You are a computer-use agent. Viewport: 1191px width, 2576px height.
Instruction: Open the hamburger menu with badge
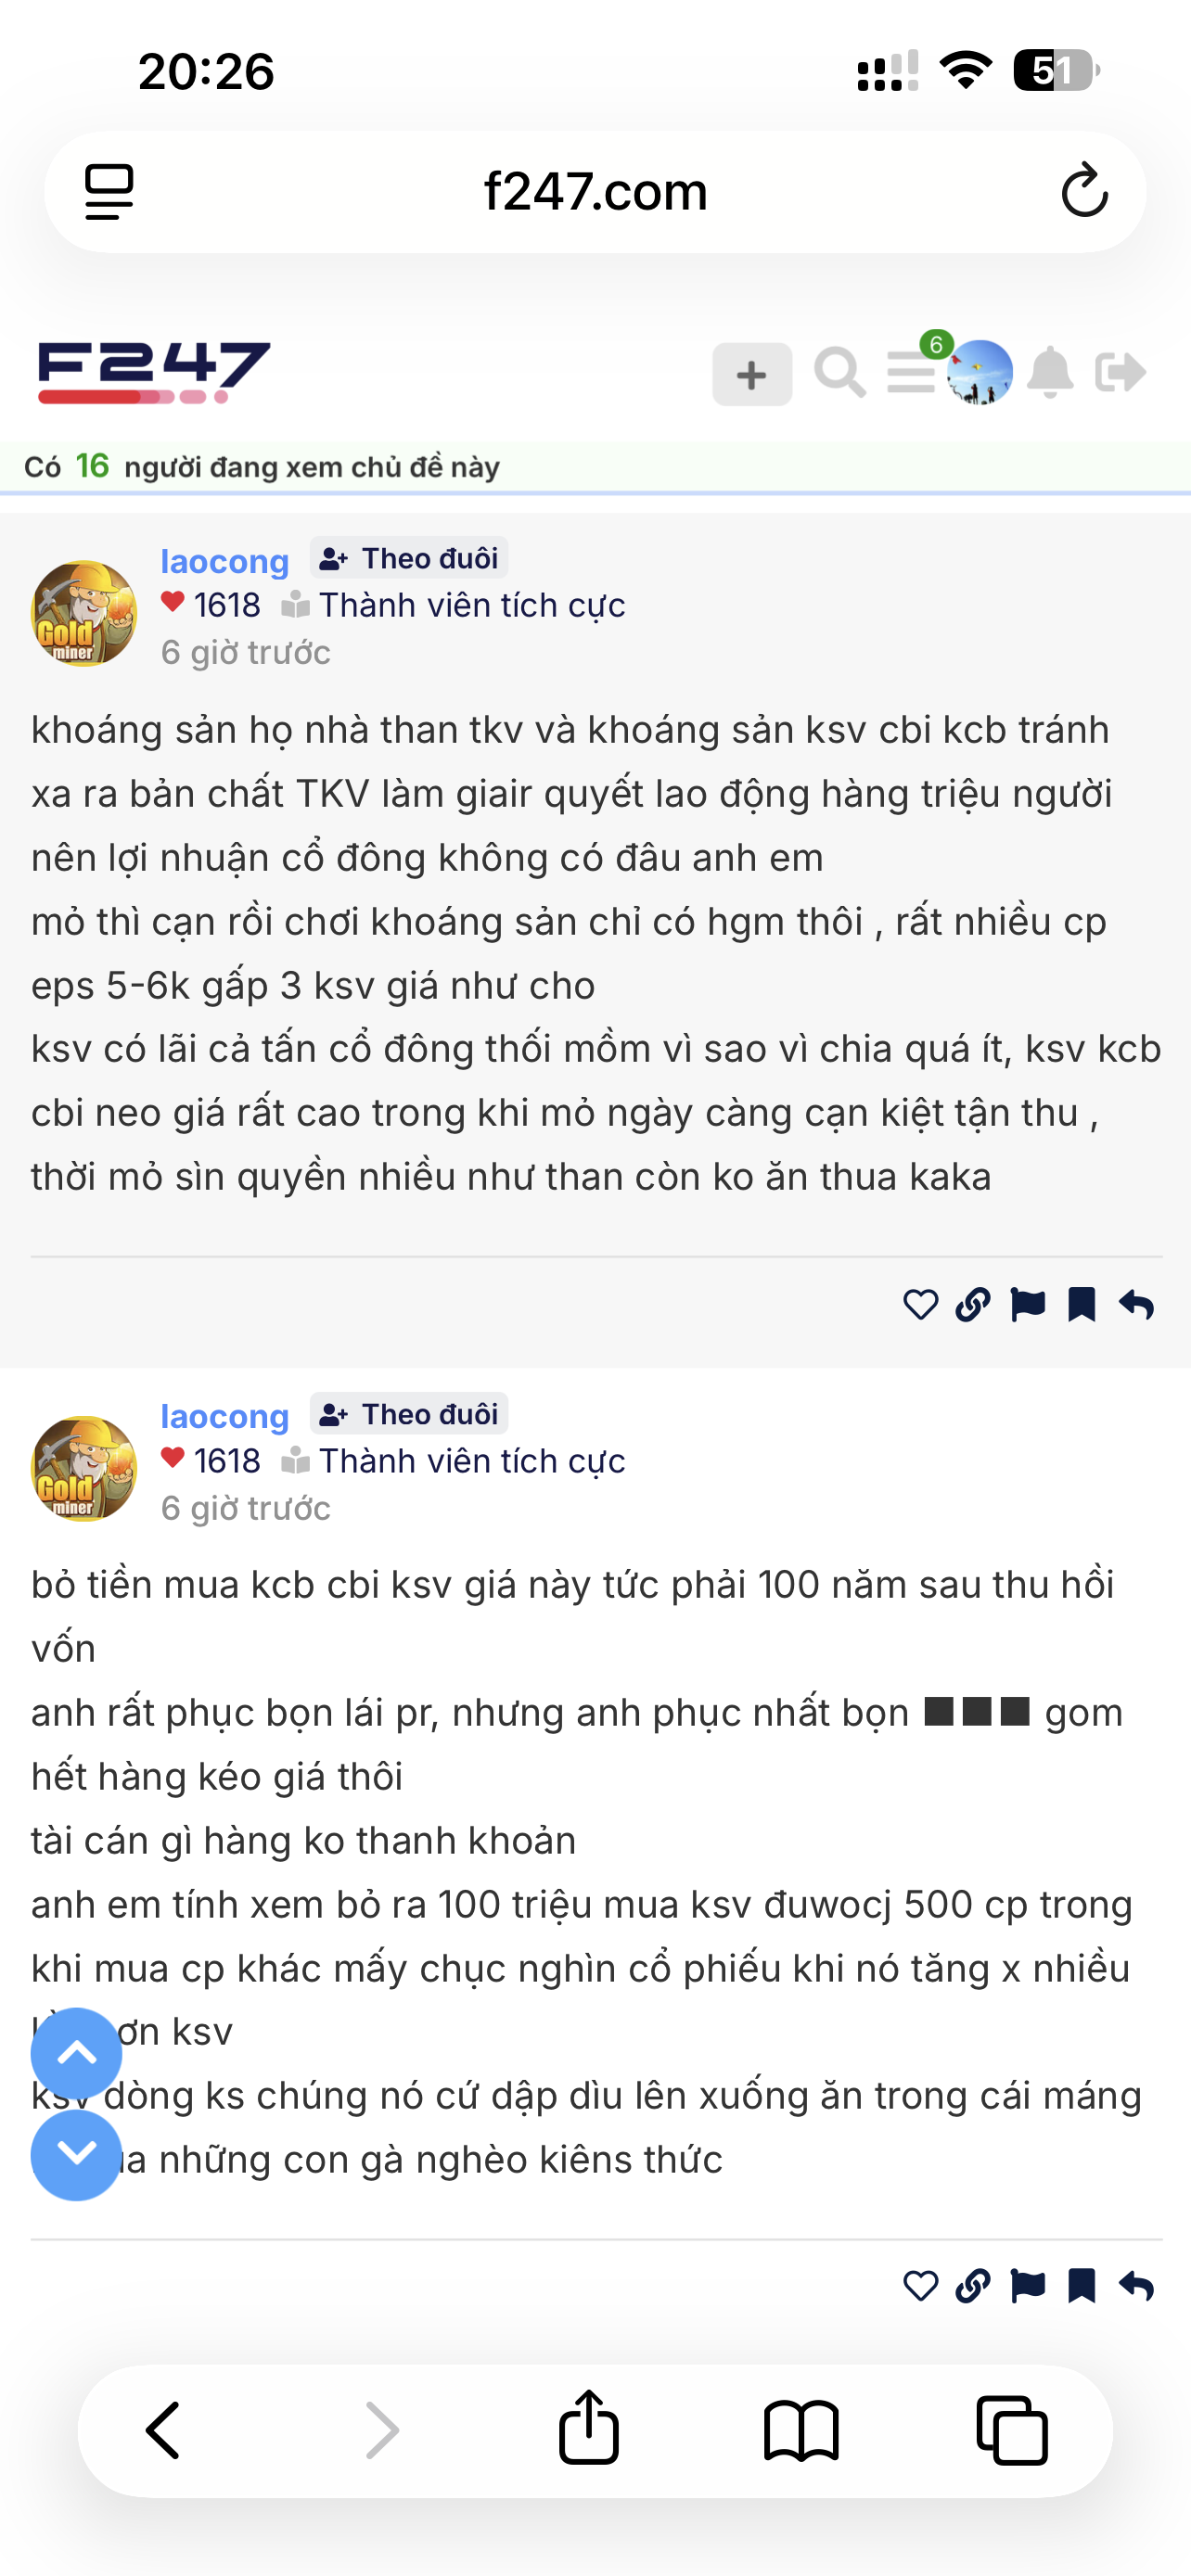[911, 373]
